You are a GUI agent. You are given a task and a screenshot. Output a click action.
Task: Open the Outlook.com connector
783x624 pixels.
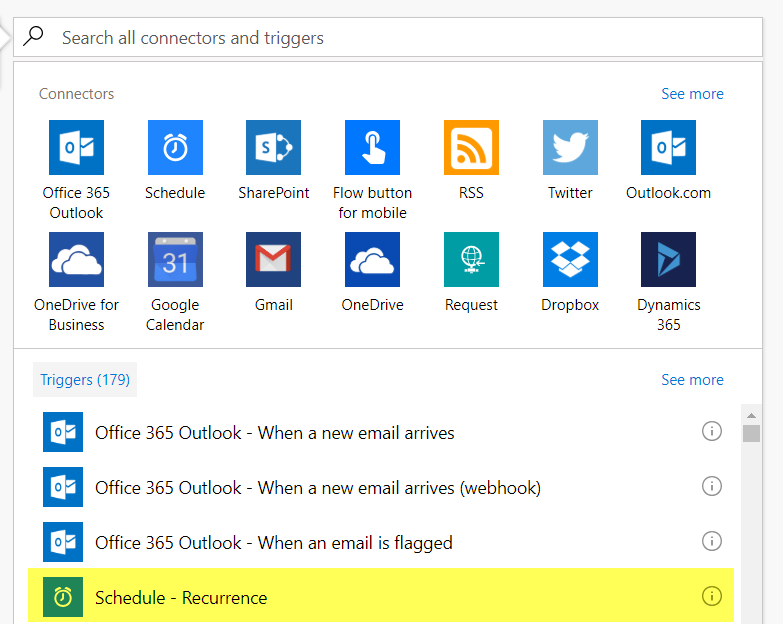(x=669, y=147)
